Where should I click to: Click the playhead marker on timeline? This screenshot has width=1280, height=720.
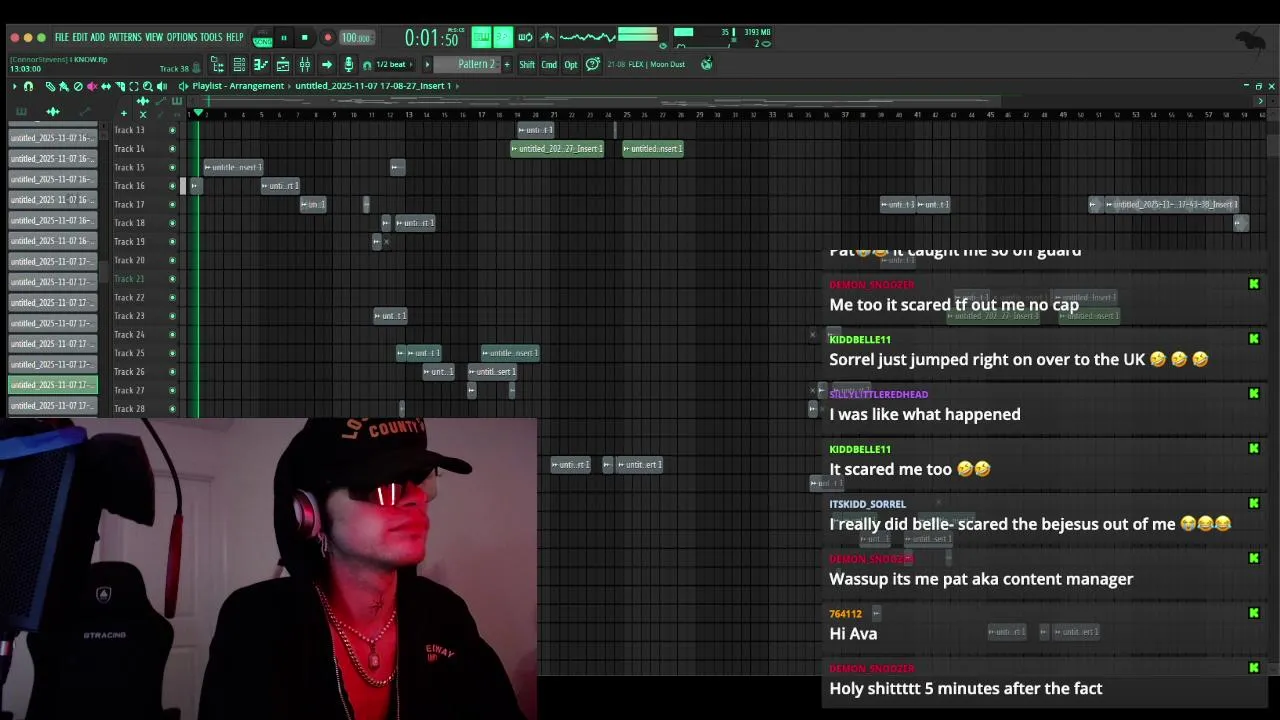(198, 112)
